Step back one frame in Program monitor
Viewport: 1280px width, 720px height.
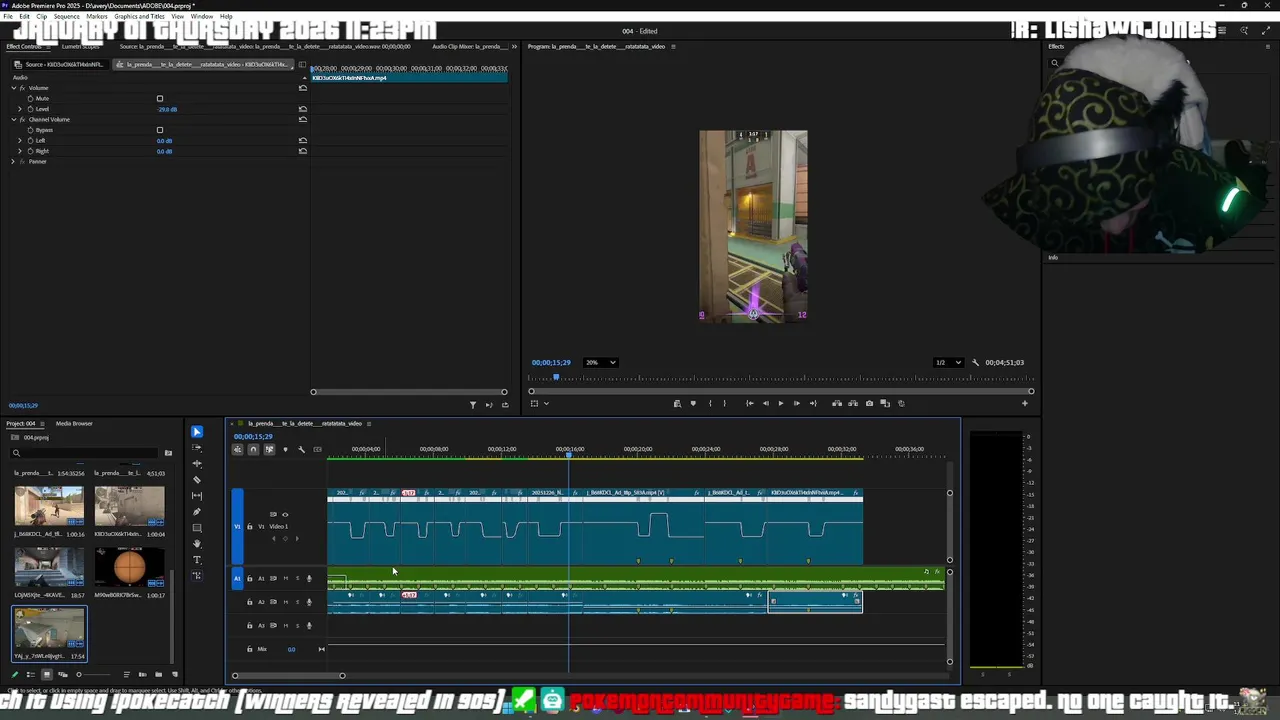(766, 403)
